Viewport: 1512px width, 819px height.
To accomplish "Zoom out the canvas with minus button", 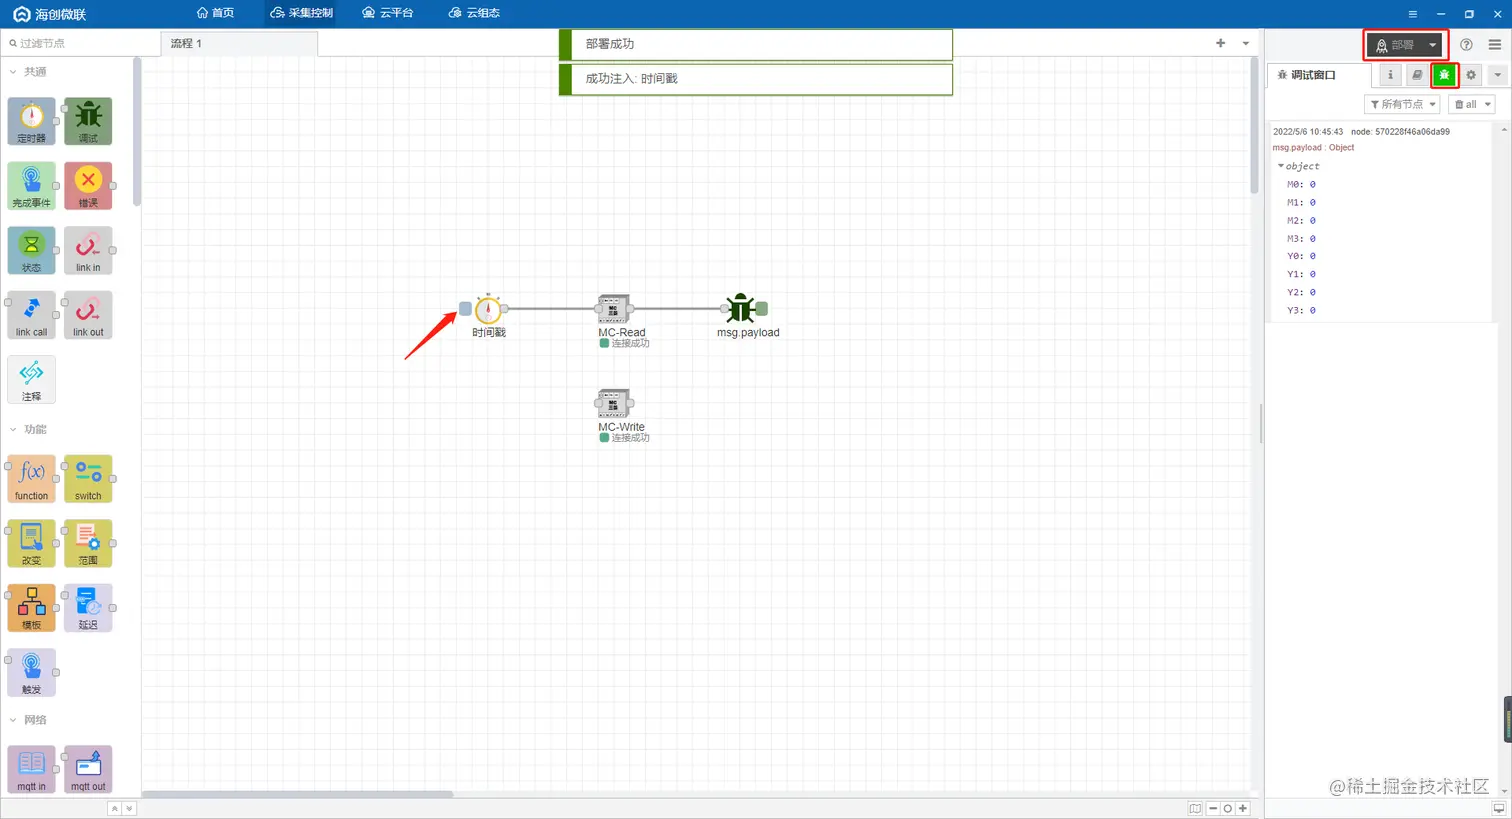I will [x=1213, y=808].
